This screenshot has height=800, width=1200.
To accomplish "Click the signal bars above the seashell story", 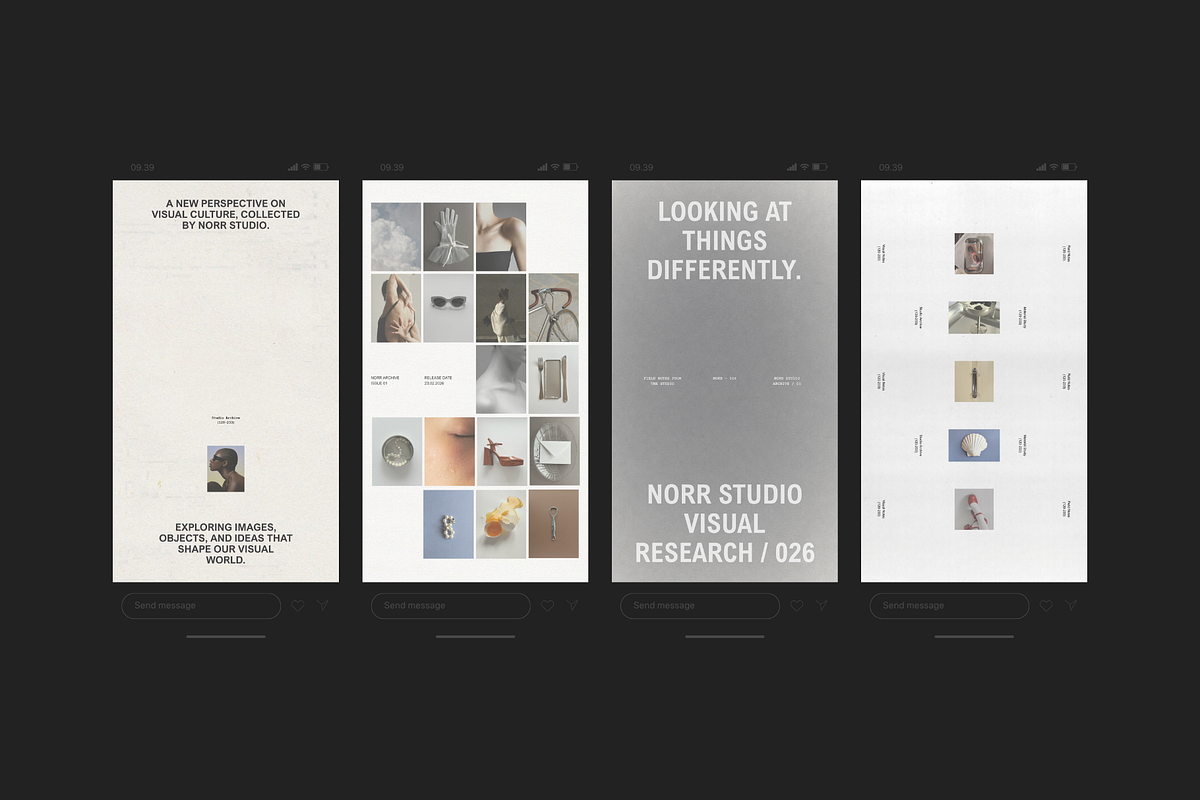I will click(x=1042, y=167).
